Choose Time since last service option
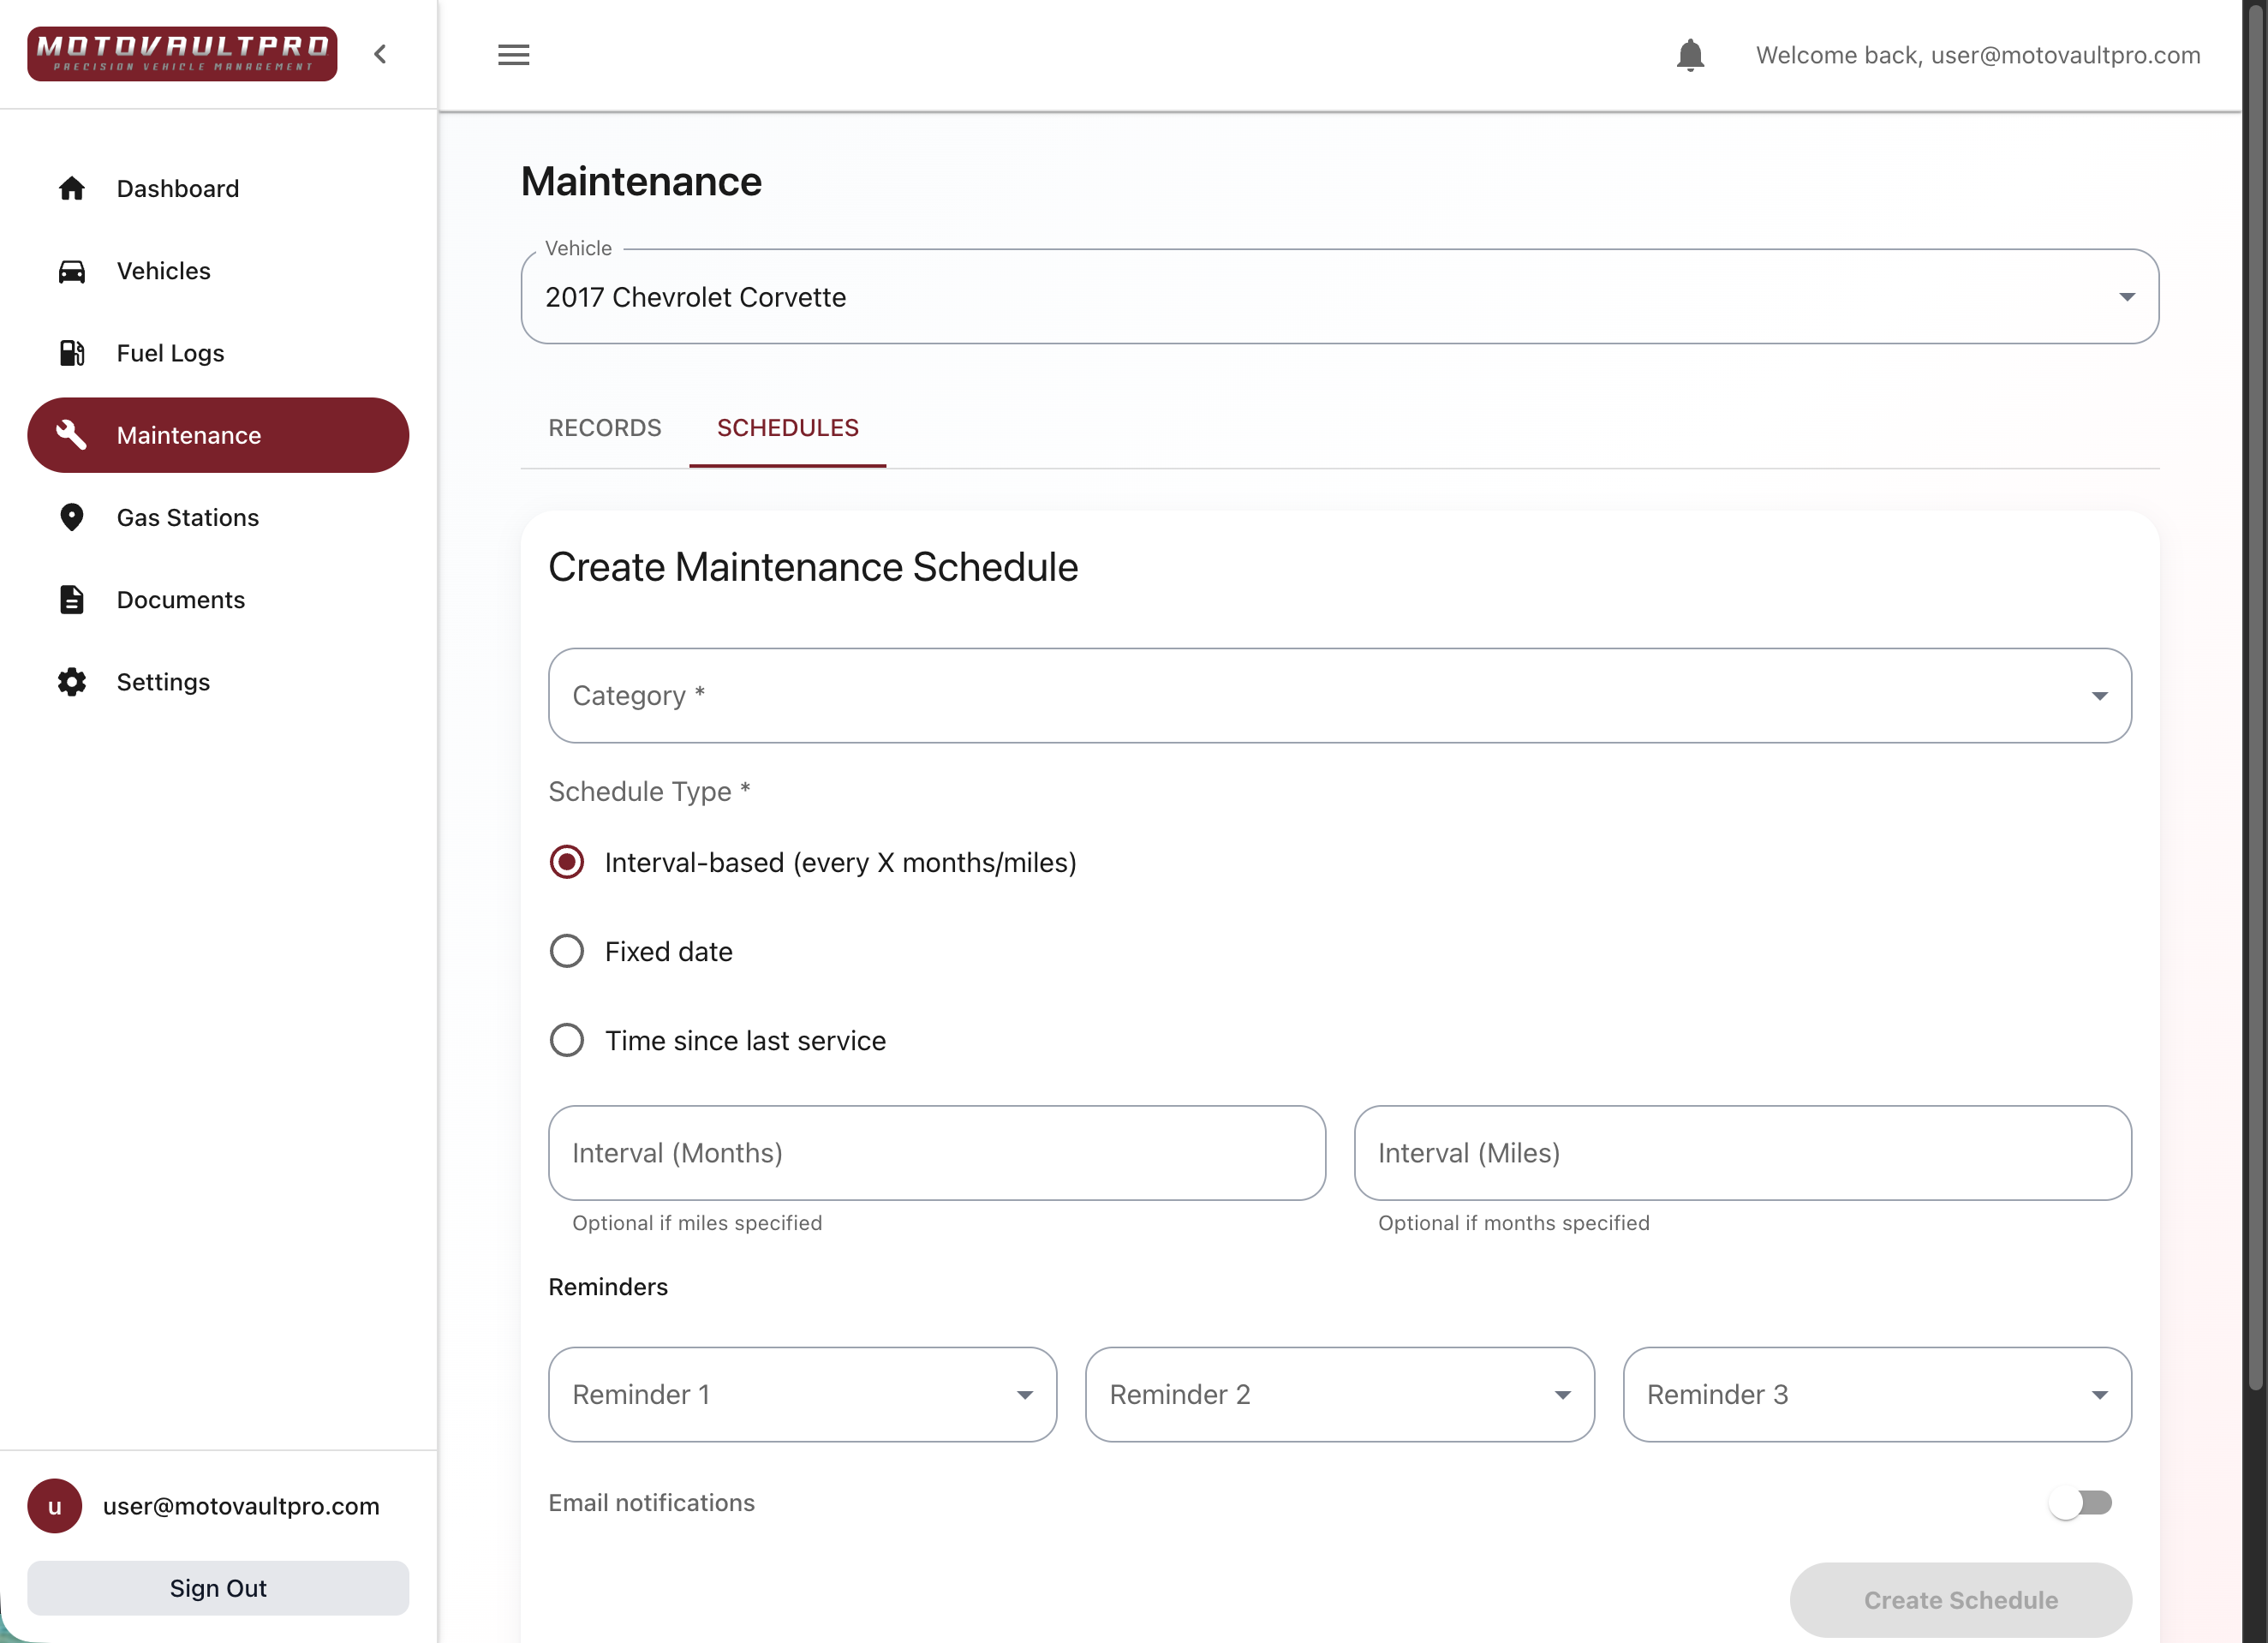The image size is (2268, 1643). 567,1040
